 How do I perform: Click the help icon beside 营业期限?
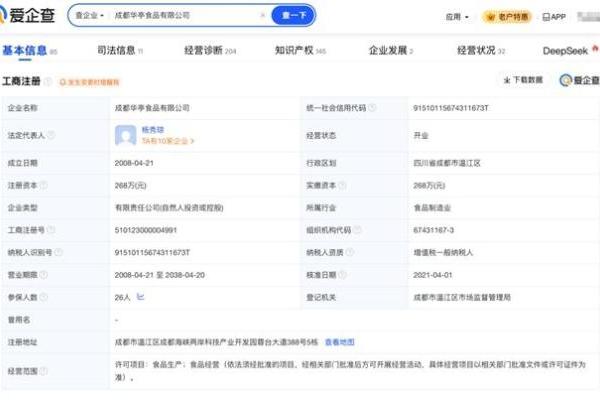[x=44, y=274]
